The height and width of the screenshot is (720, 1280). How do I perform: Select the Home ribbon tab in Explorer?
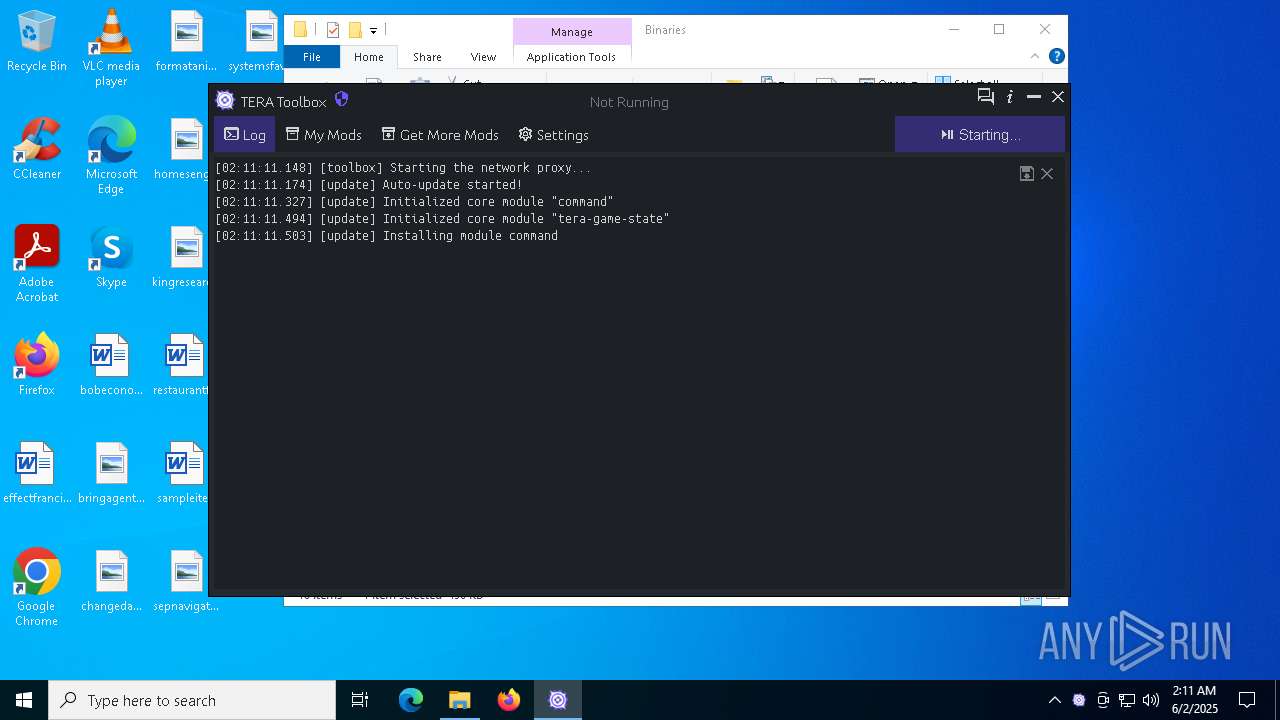[x=369, y=57]
